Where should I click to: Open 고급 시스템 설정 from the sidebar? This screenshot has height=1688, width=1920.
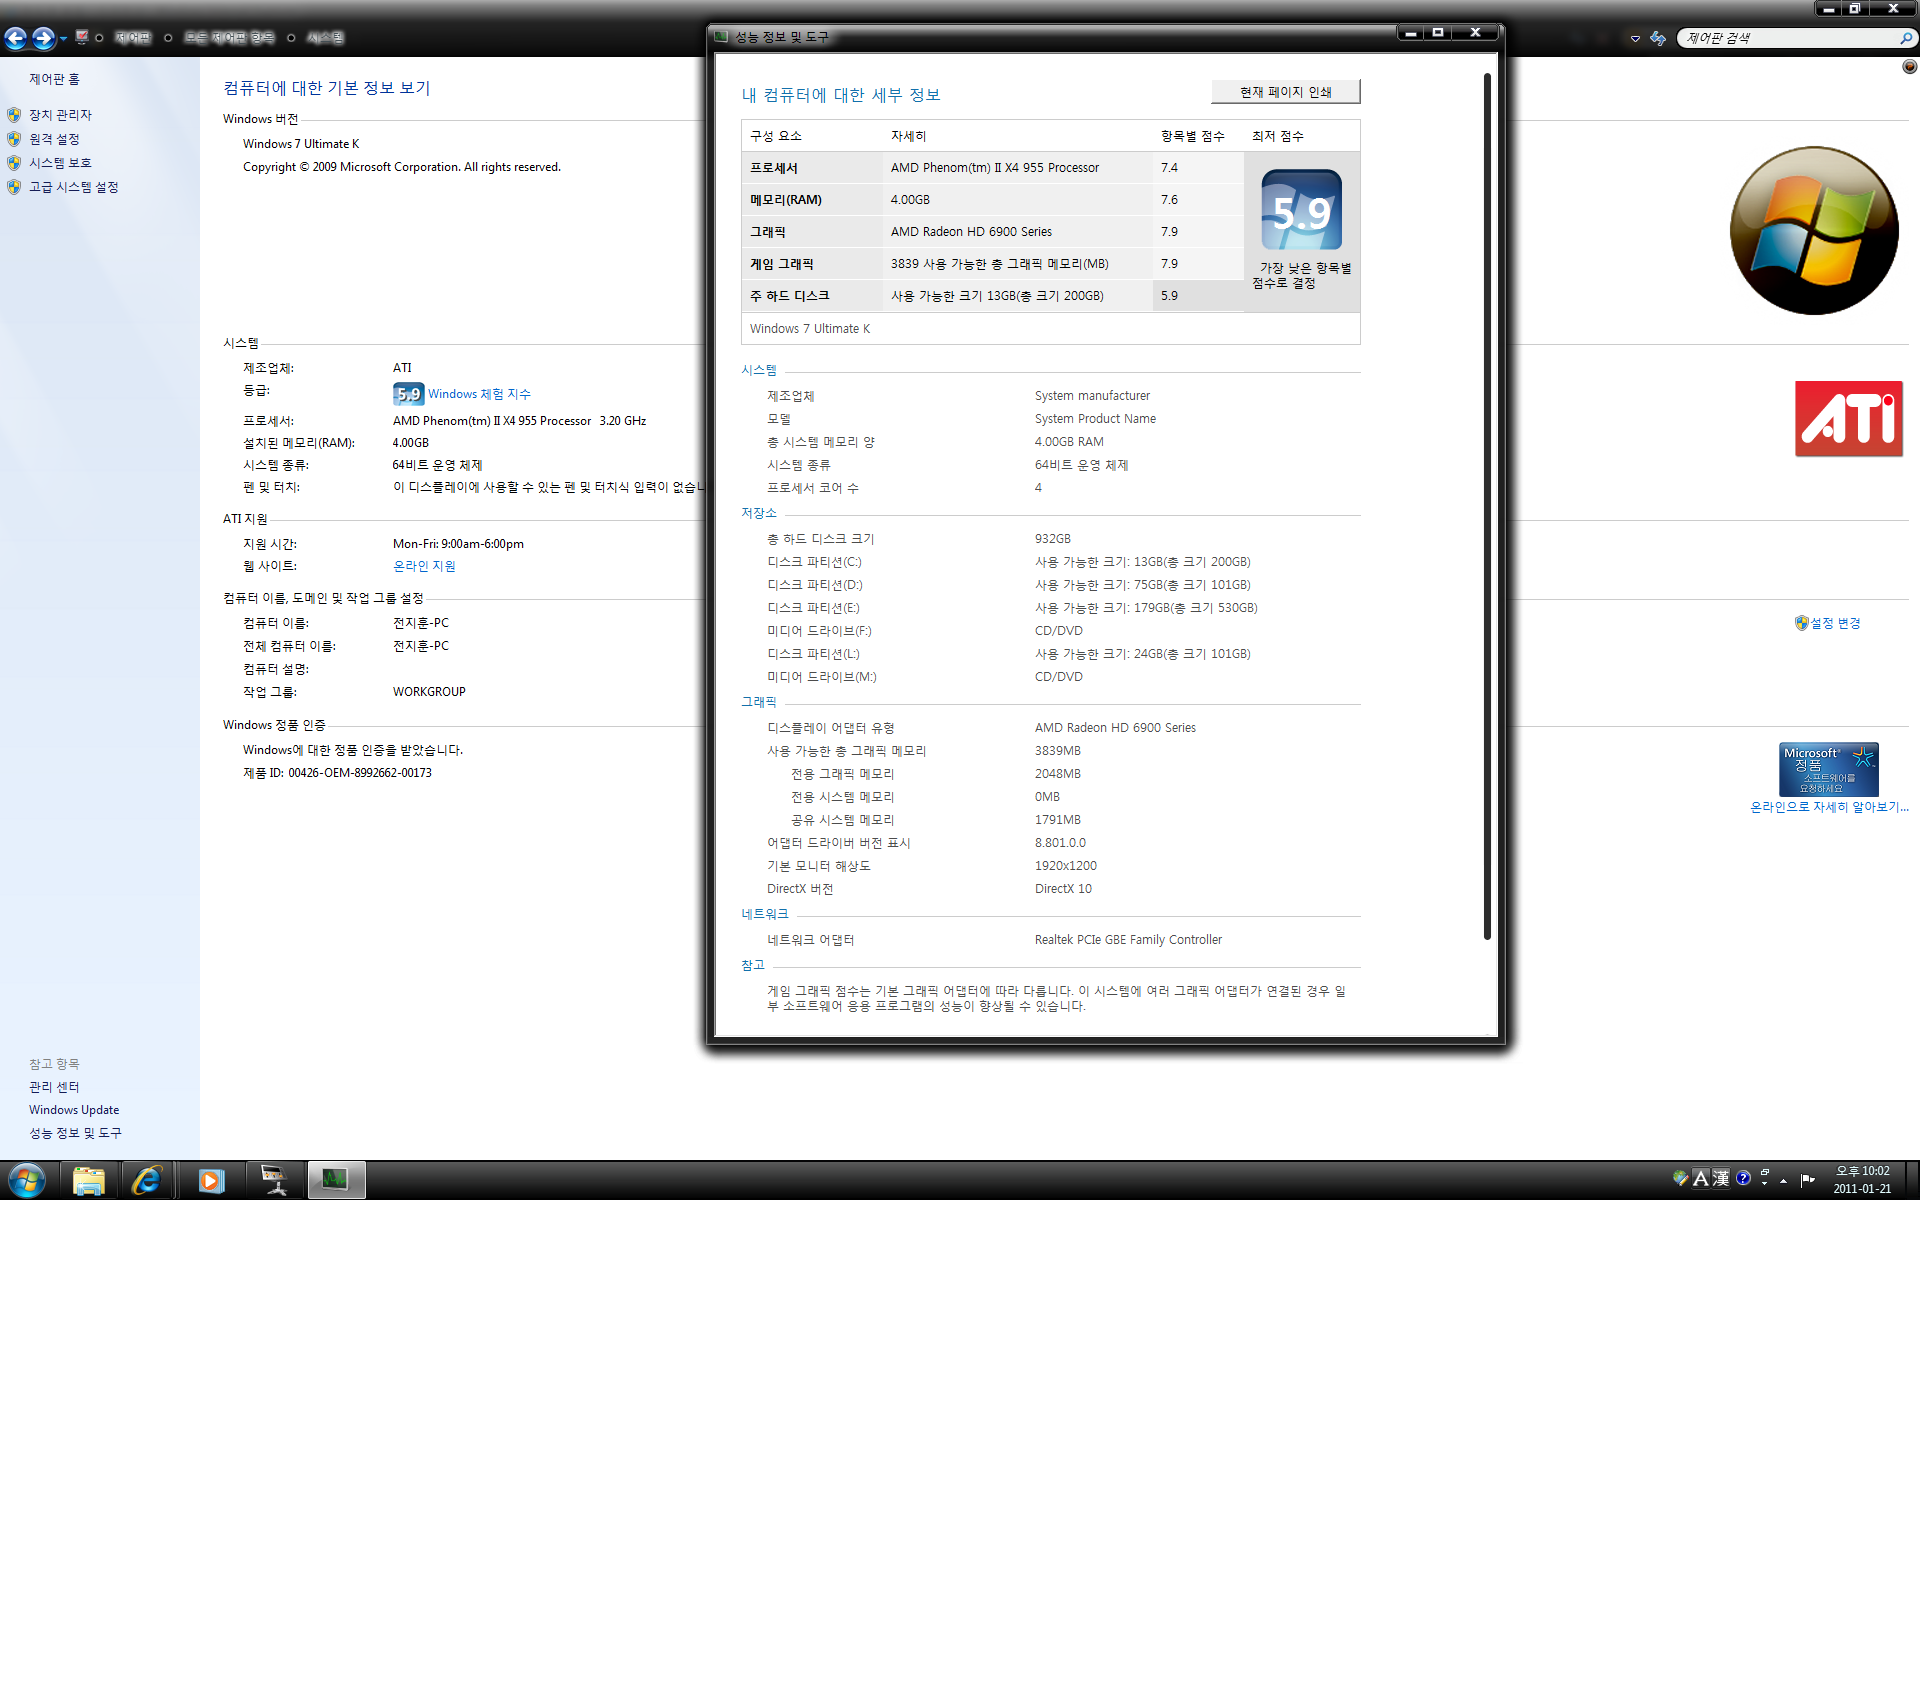(73, 187)
